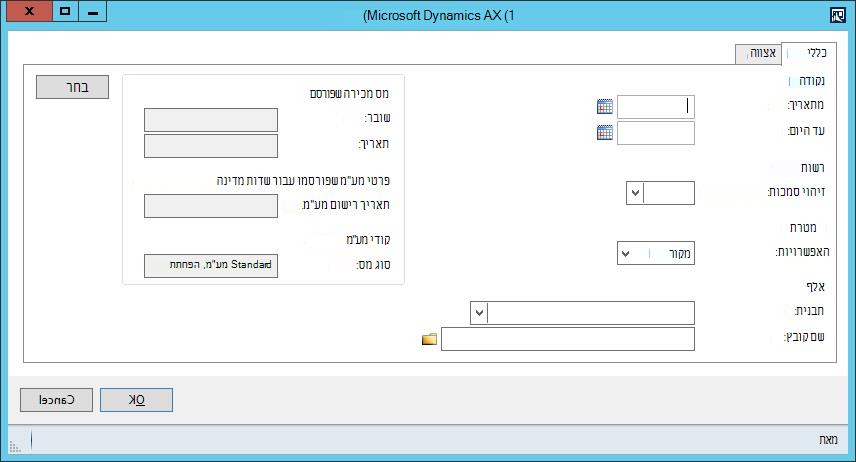856x462 pixels.
Task: Confirm with the OK button
Action: 136,400
